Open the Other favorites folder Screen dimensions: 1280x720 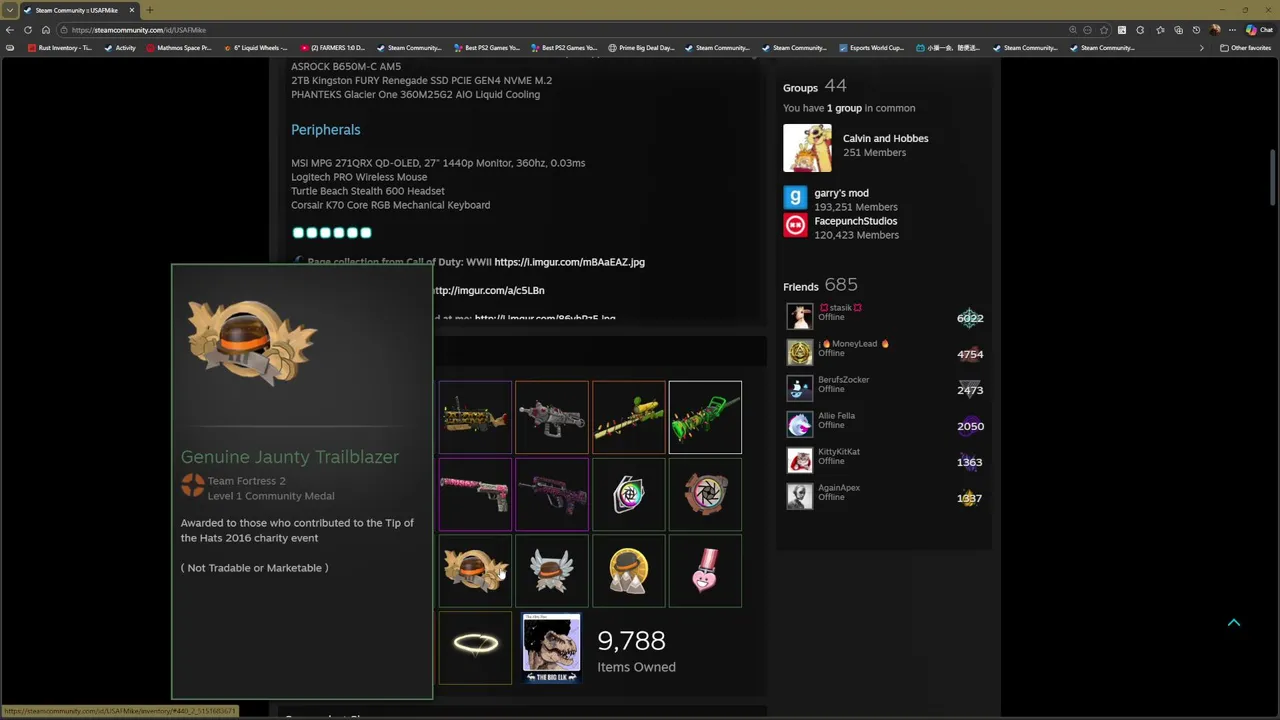pyautogui.click(x=1245, y=48)
